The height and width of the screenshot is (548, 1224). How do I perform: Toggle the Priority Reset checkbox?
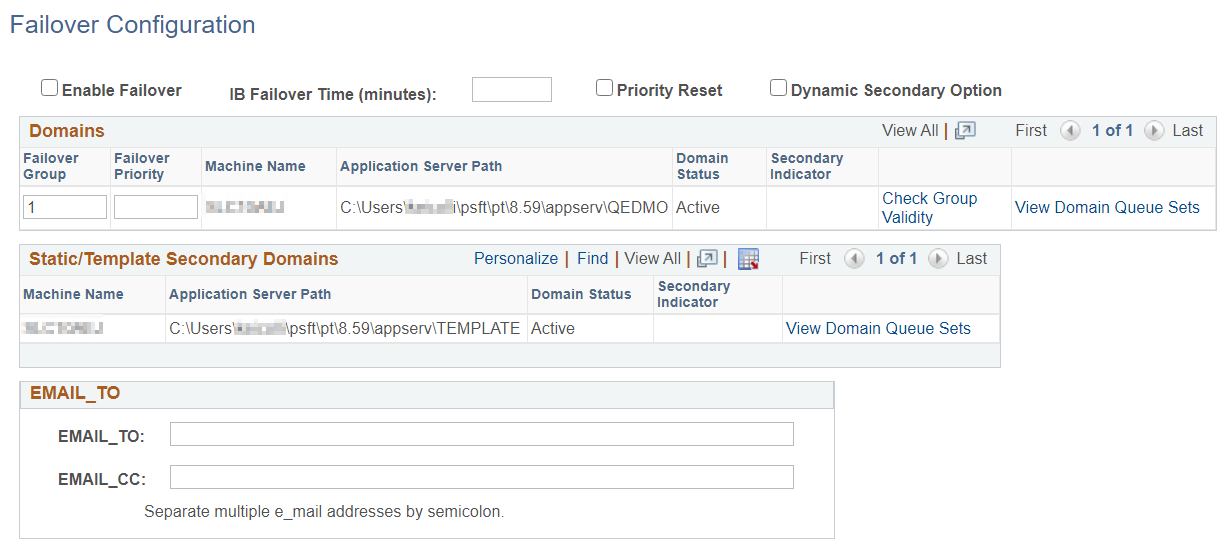click(x=604, y=88)
